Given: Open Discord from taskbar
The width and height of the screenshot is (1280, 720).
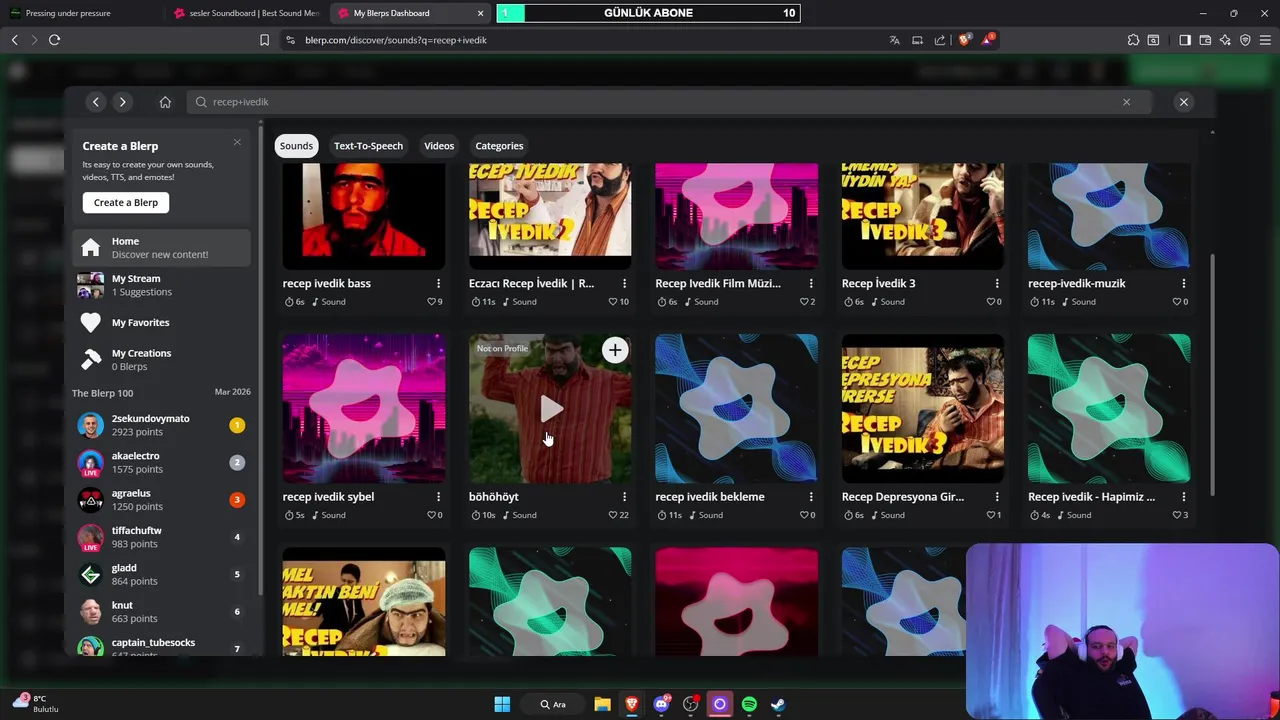Looking at the screenshot, I should tap(661, 704).
